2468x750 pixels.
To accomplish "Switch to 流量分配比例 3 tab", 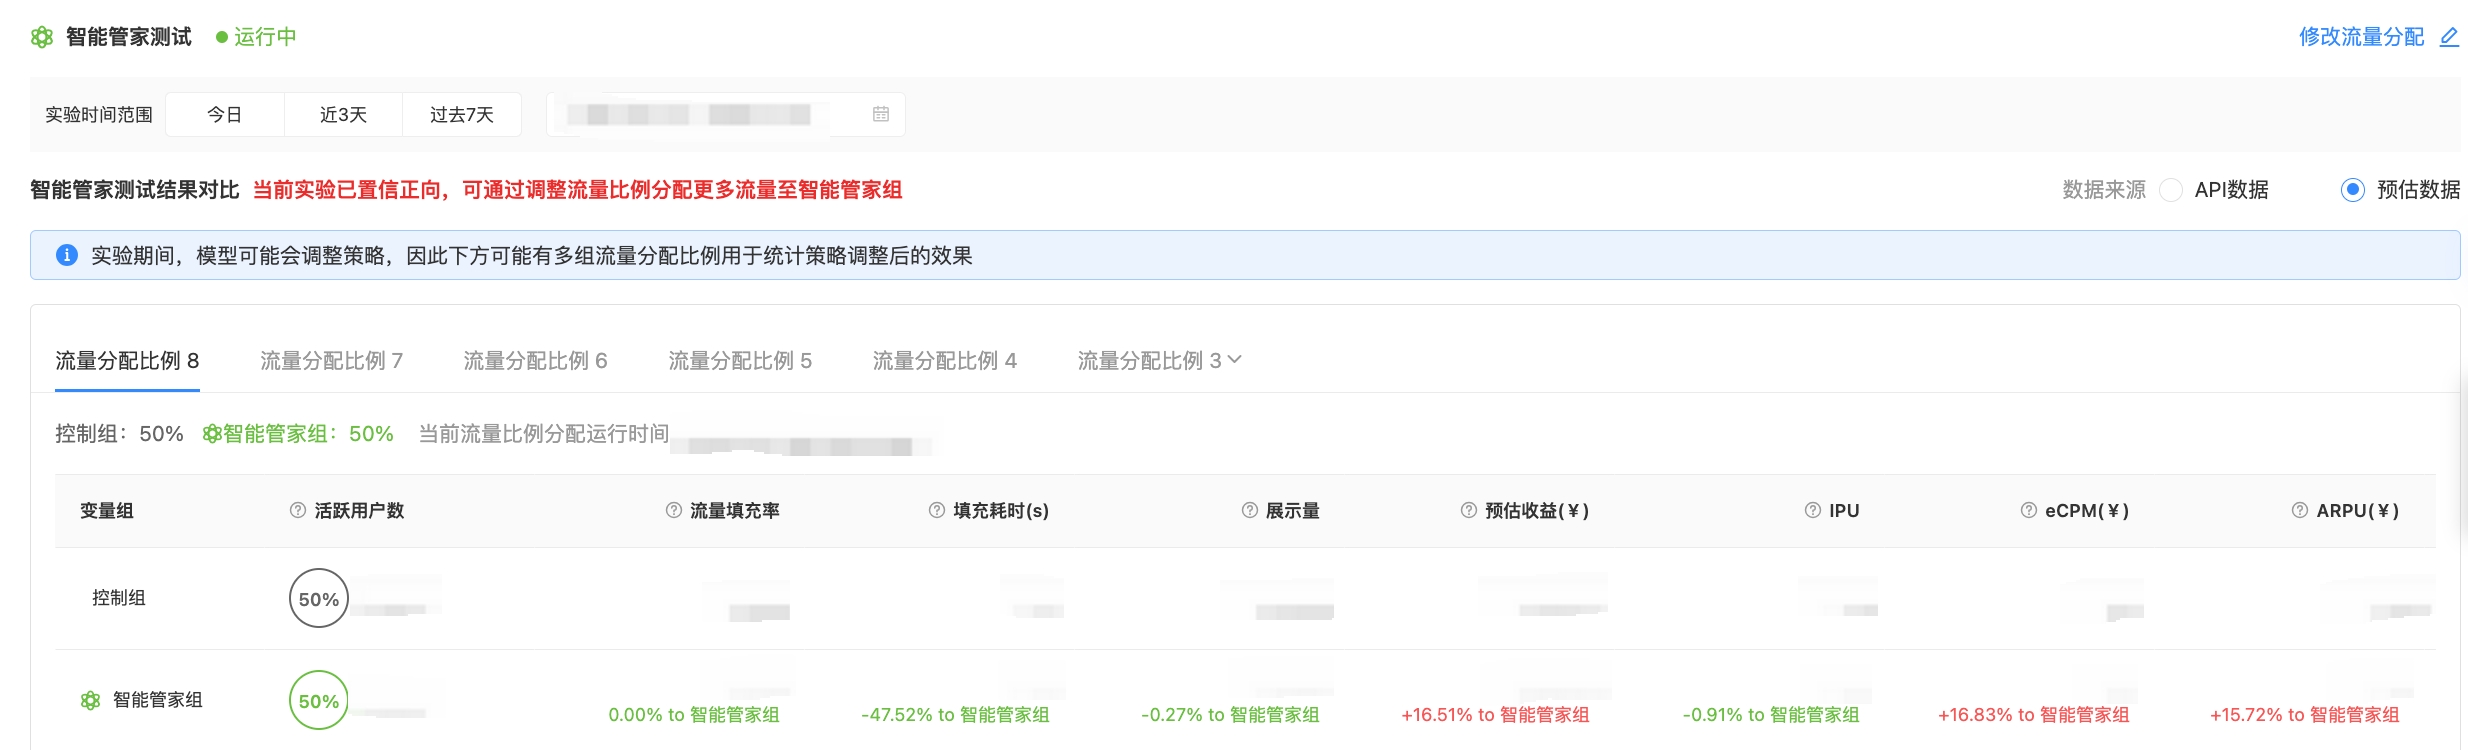I will click(1149, 361).
